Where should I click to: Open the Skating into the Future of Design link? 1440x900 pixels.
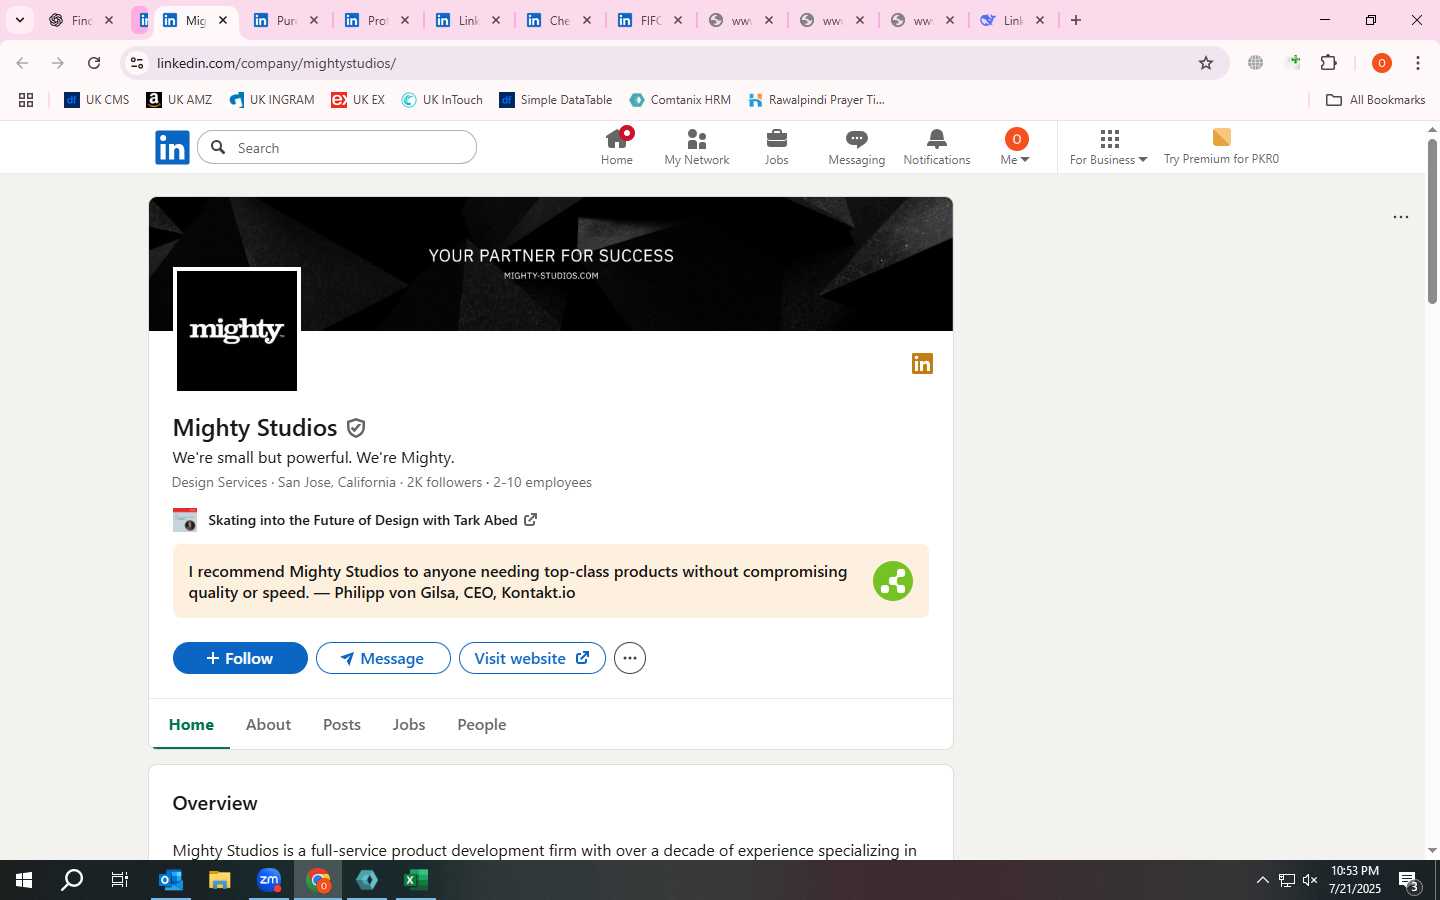[372, 520]
